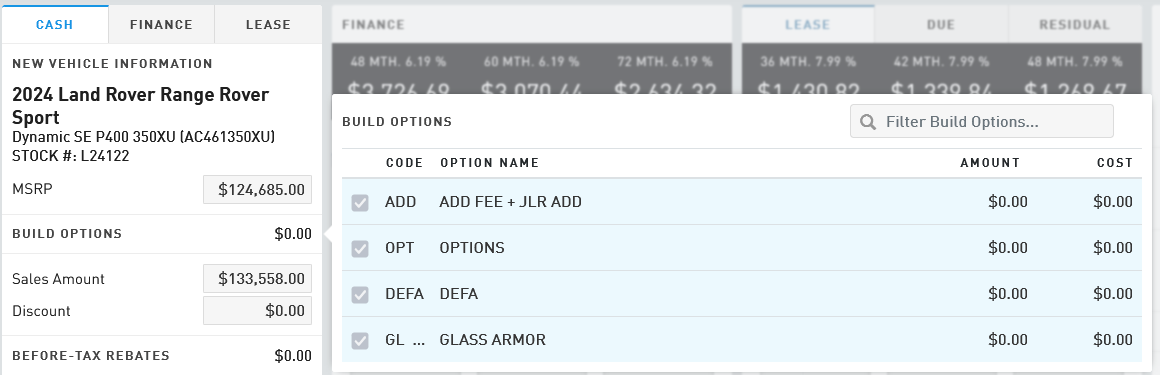Click the Filter Build Options search field
Viewport: 1160px width, 375px height.
pyautogui.click(x=982, y=121)
